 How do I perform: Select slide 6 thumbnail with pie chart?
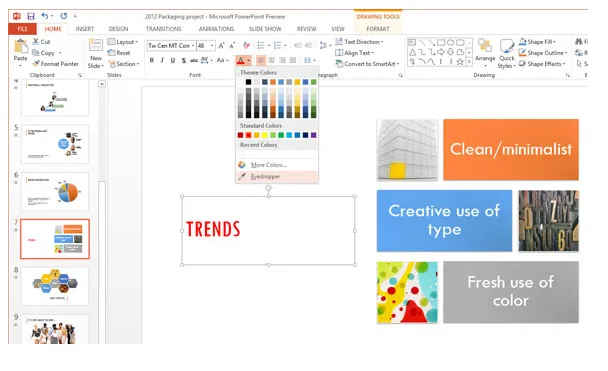click(x=55, y=192)
